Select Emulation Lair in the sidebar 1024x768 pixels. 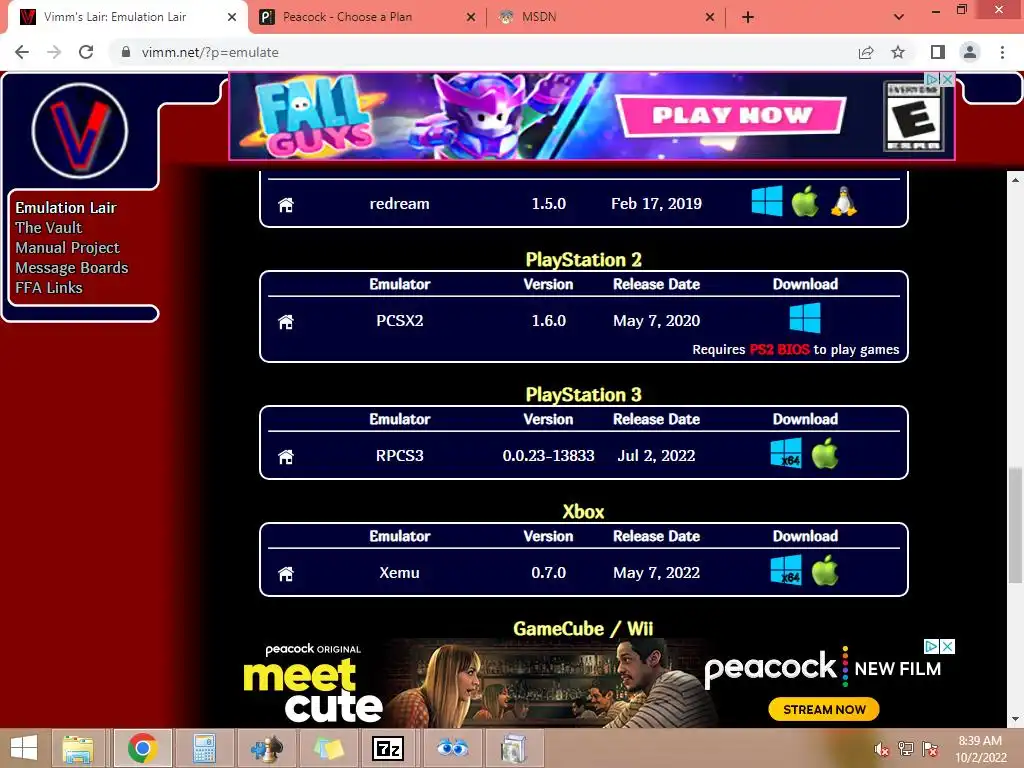[66, 208]
